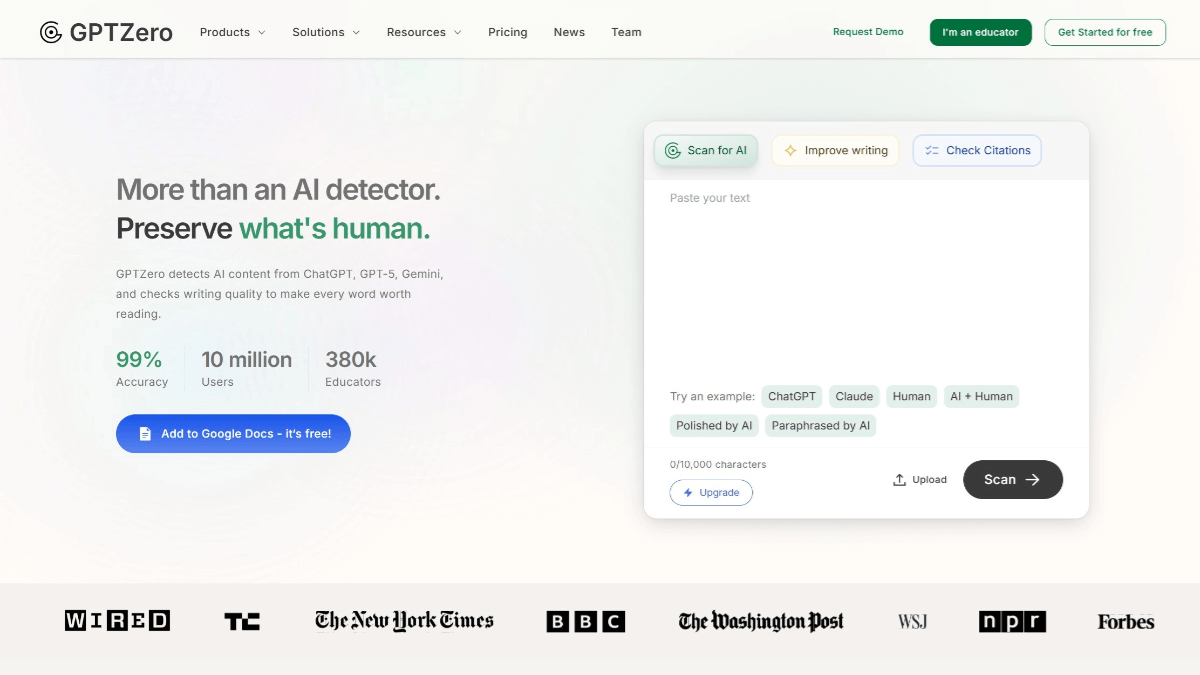Click the GPTZero detects AI content paragraph
The height and width of the screenshot is (675, 1200).
pyautogui.click(x=280, y=294)
